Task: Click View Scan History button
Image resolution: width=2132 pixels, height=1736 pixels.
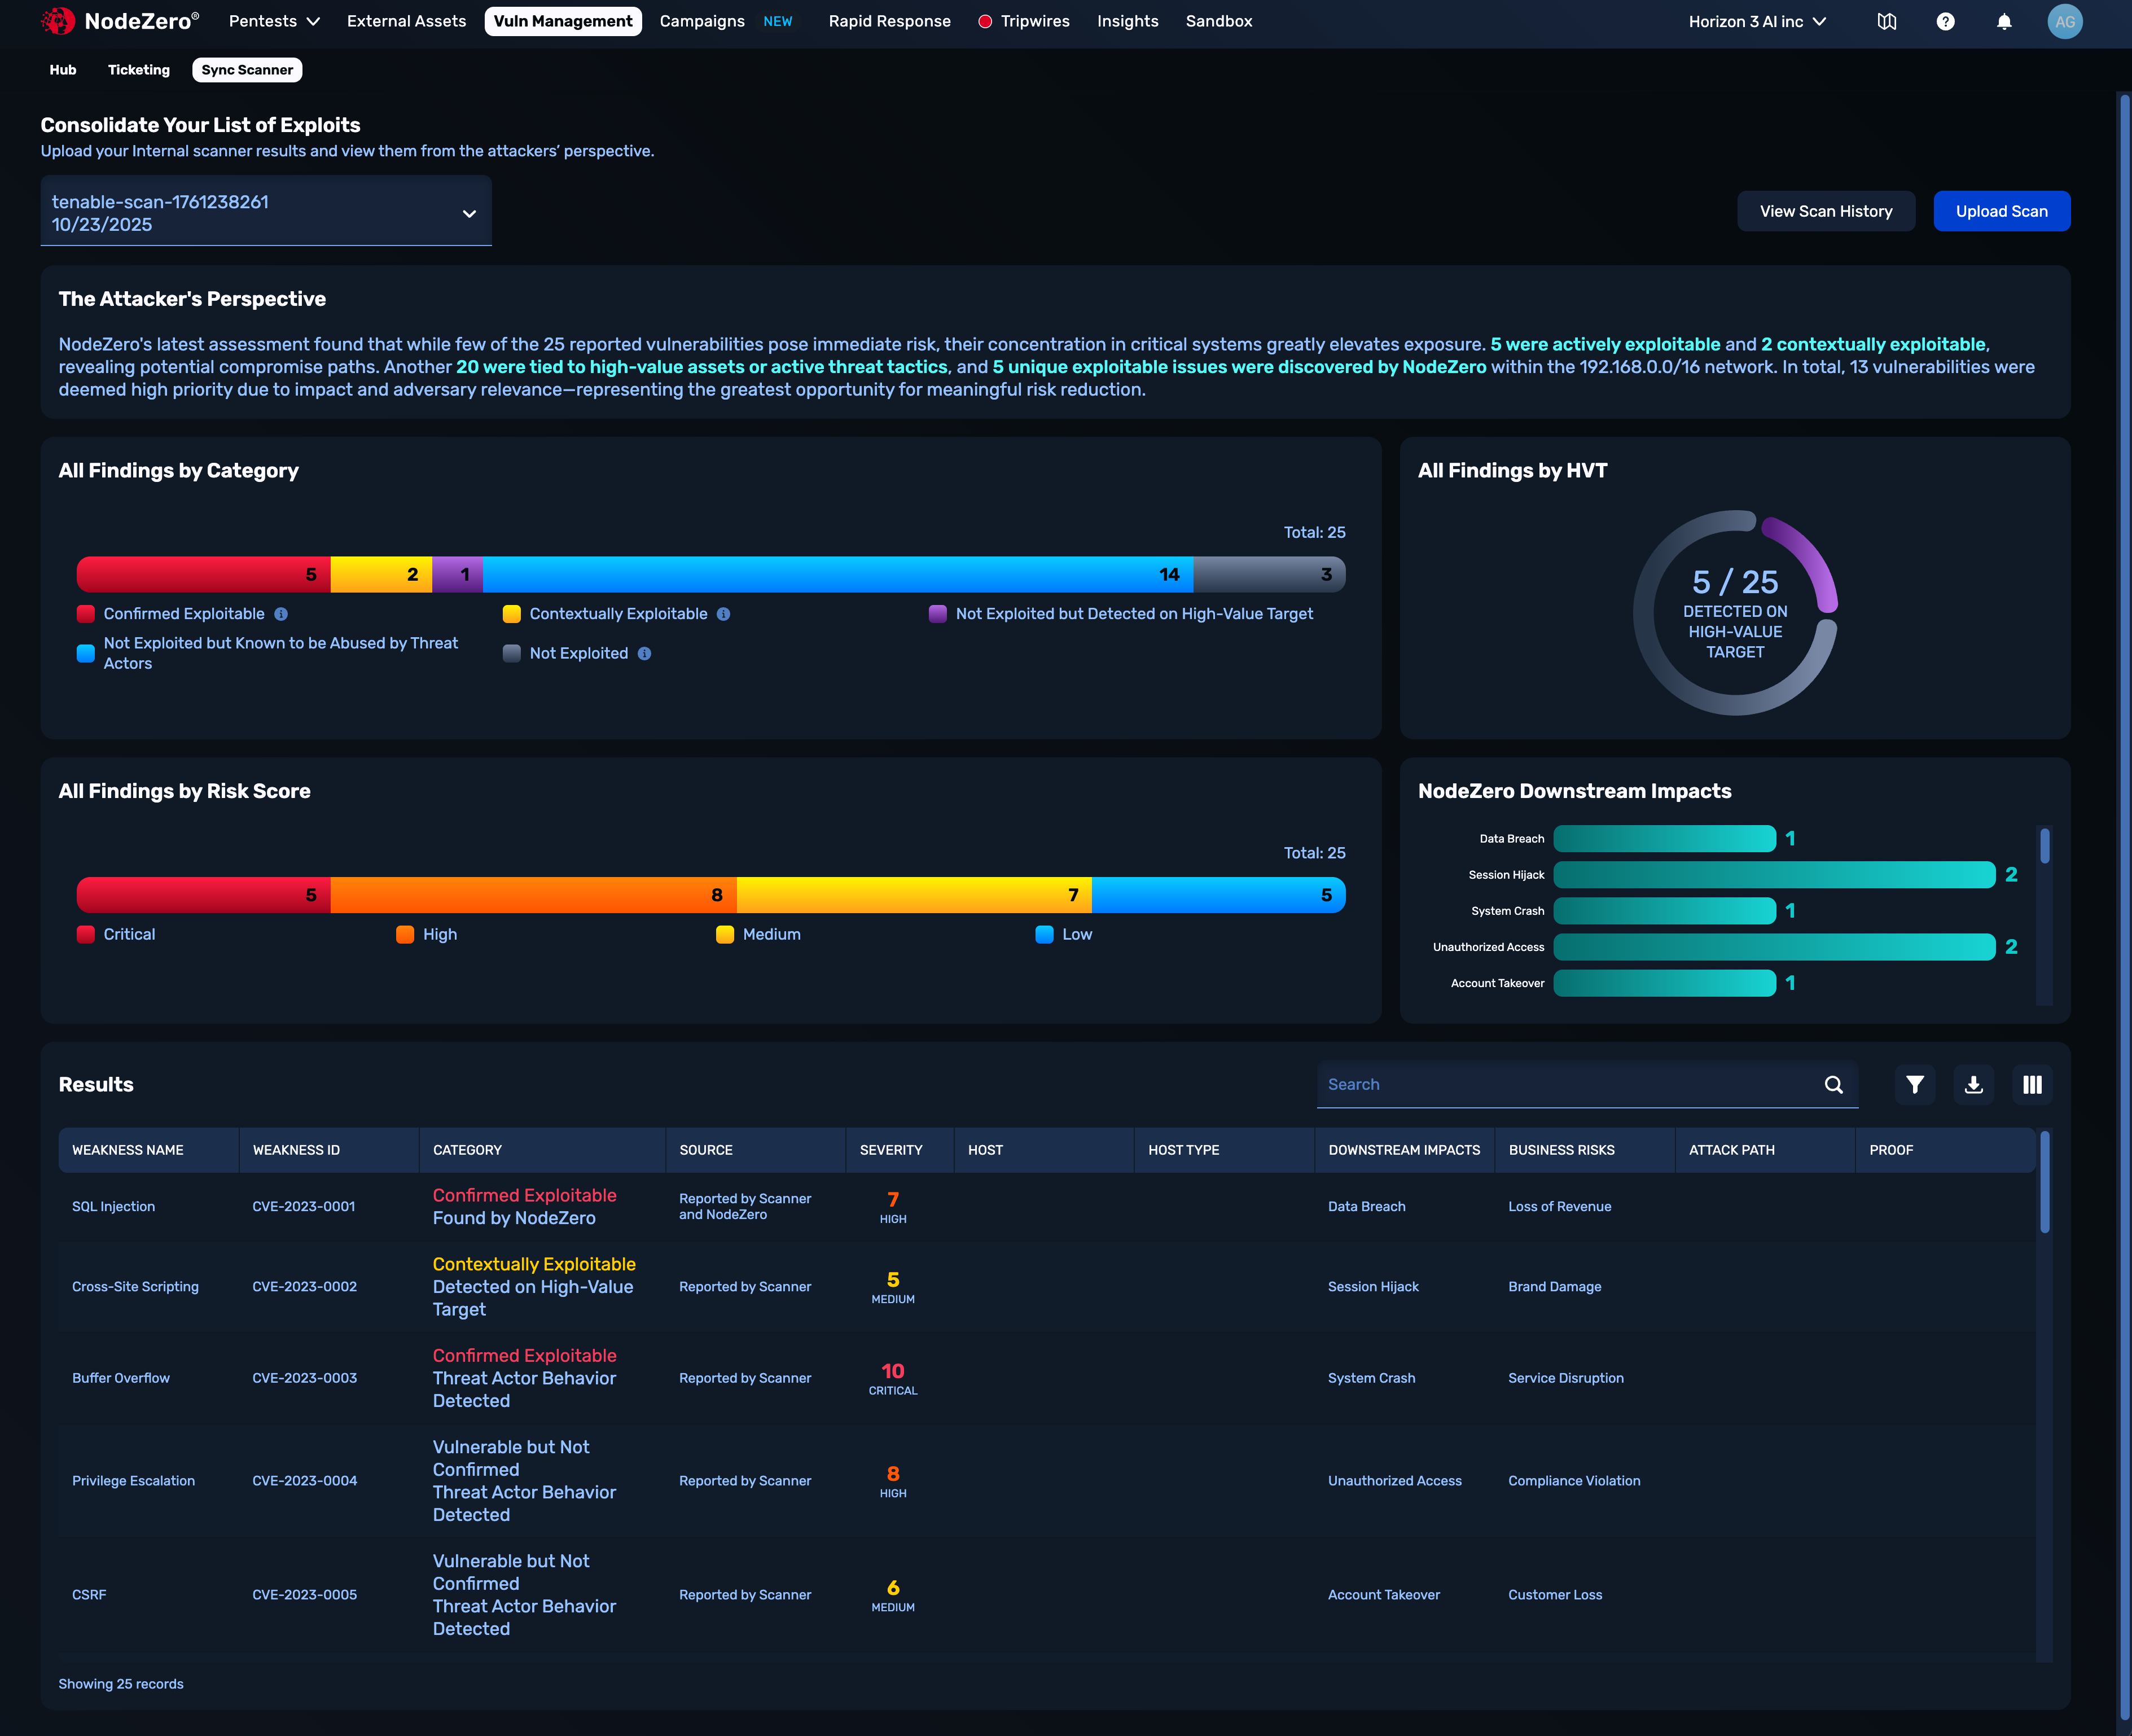Action: (x=1825, y=211)
